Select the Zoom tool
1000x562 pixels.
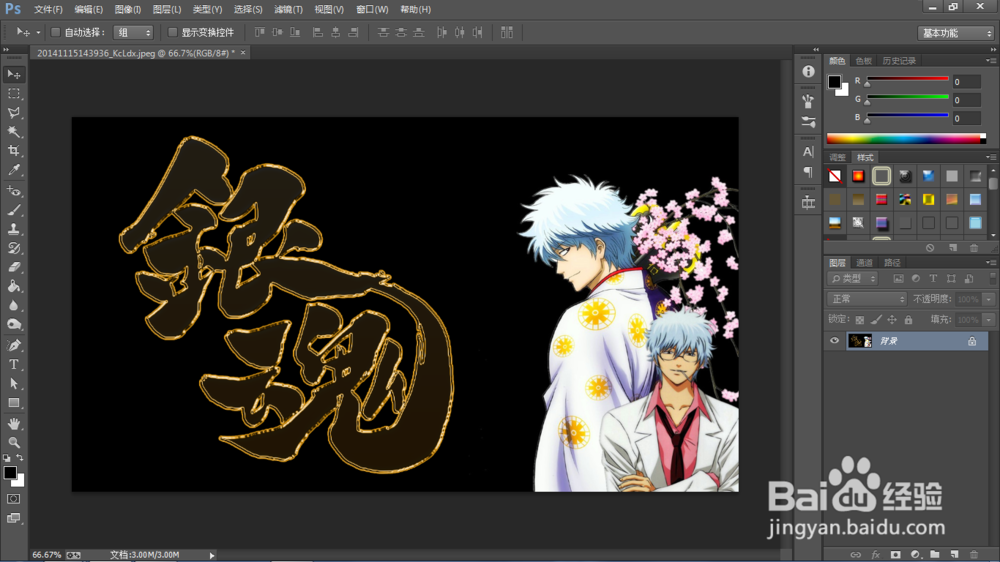(13, 442)
